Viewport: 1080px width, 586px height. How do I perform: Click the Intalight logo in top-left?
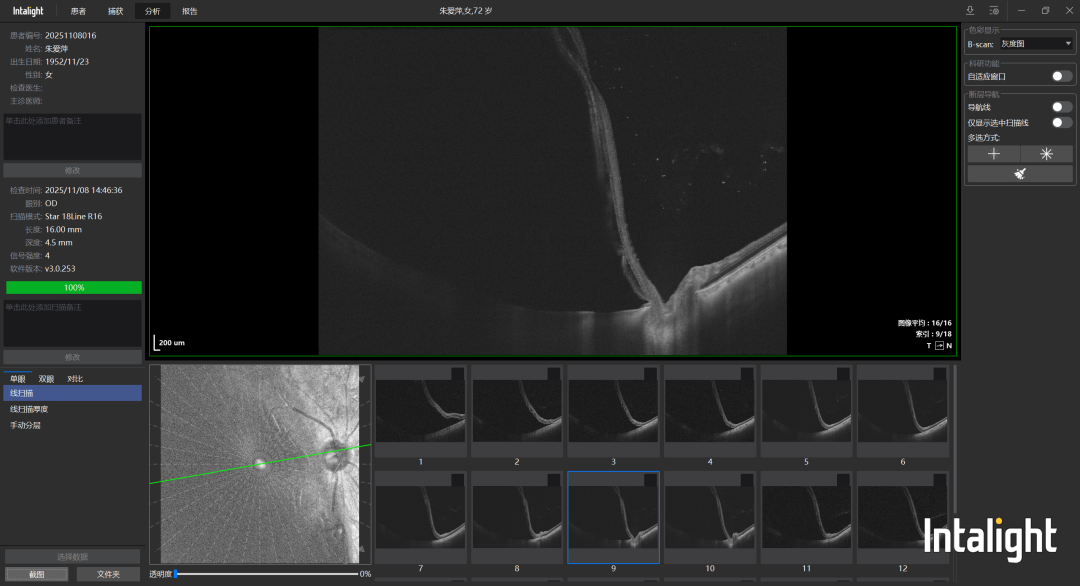[x=28, y=11]
